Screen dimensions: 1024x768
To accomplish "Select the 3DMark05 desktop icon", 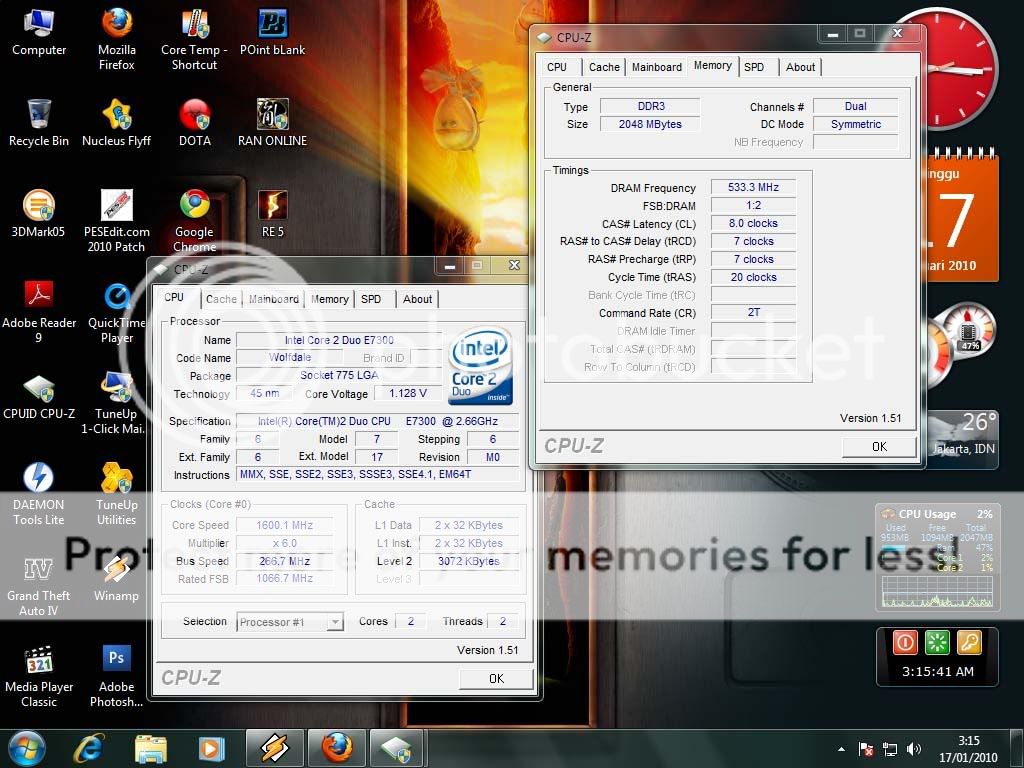I will click(39, 214).
